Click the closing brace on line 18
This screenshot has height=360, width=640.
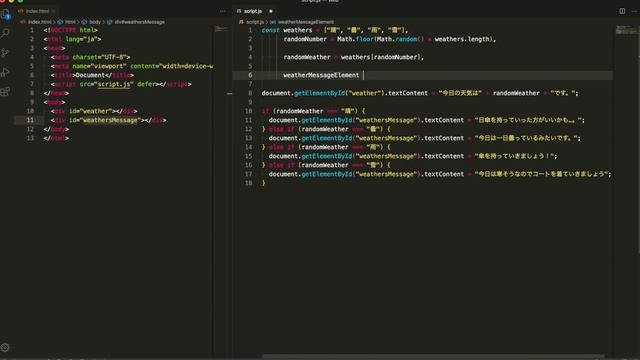tap(264, 183)
